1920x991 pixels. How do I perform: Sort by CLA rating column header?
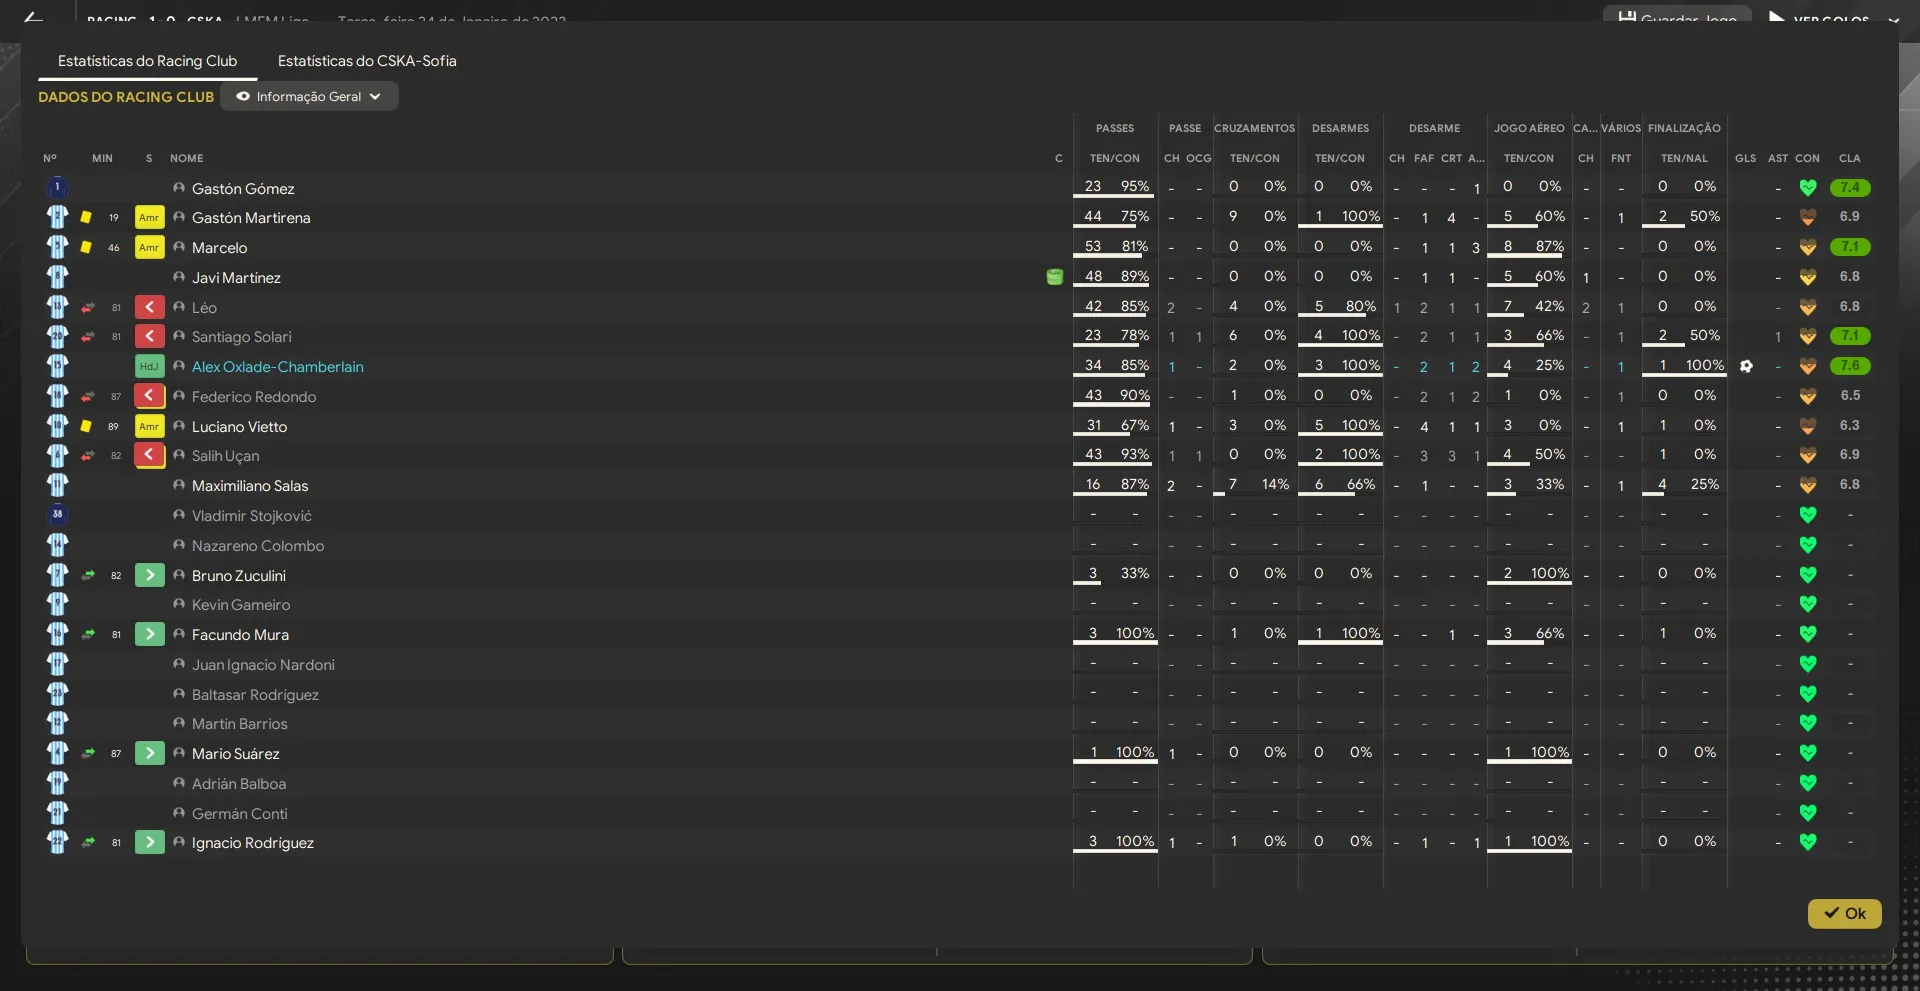[x=1849, y=158]
